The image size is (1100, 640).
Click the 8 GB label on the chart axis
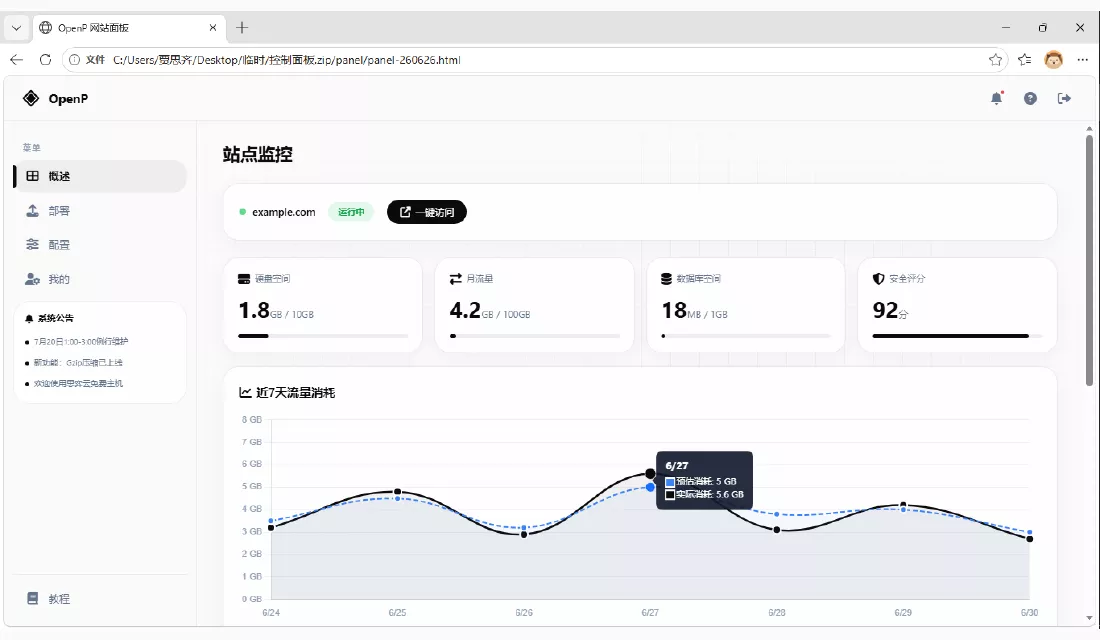[x=252, y=420]
